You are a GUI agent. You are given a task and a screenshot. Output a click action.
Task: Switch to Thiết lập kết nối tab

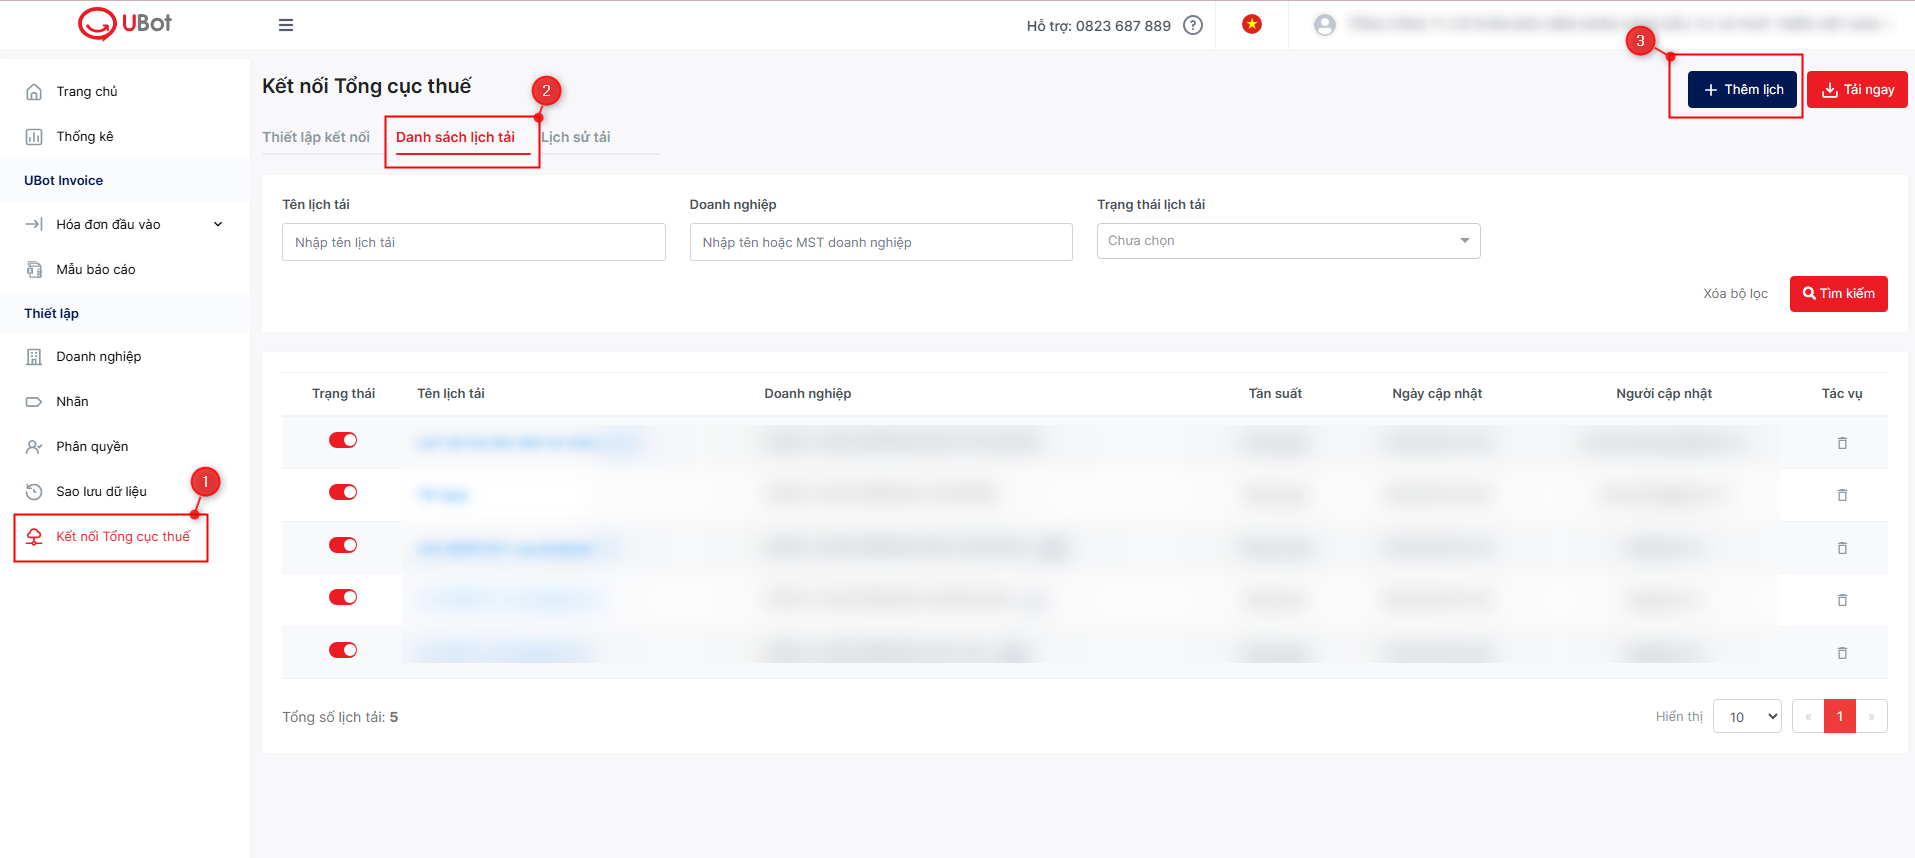pyautogui.click(x=316, y=137)
